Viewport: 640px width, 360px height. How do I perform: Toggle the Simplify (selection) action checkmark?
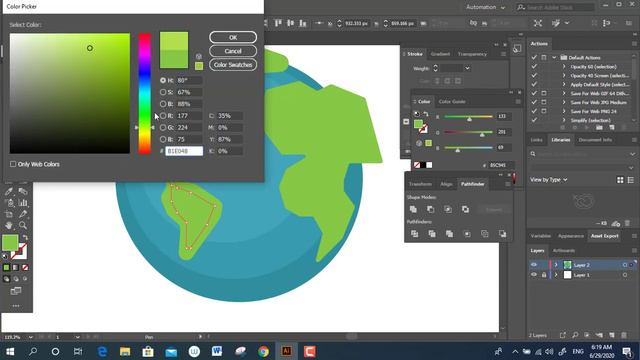(534, 120)
